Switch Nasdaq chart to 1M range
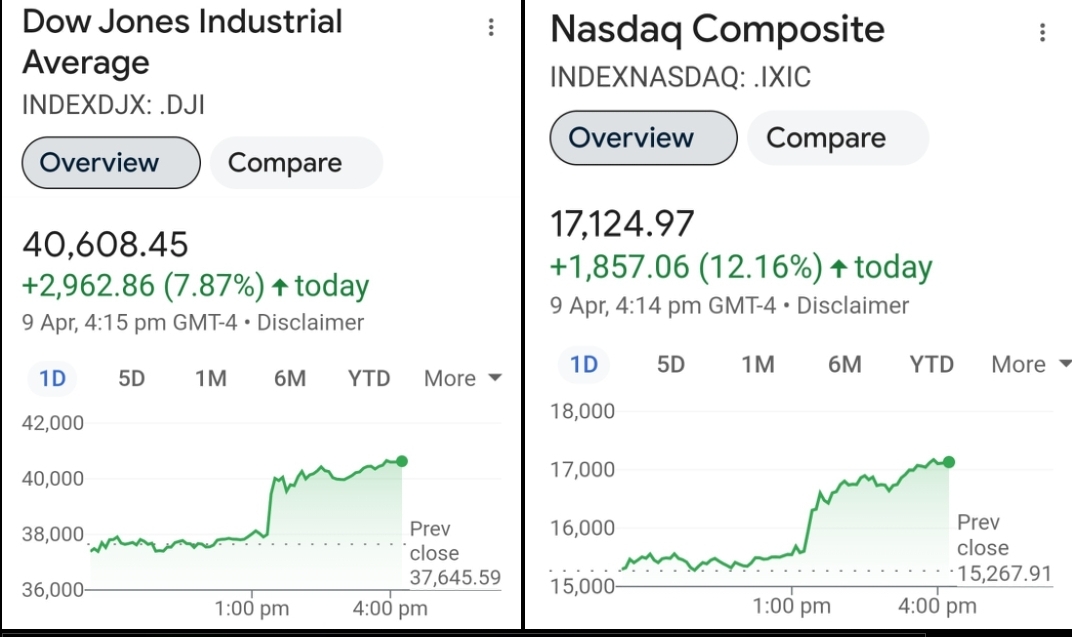The image size is (1072, 637). tap(758, 364)
